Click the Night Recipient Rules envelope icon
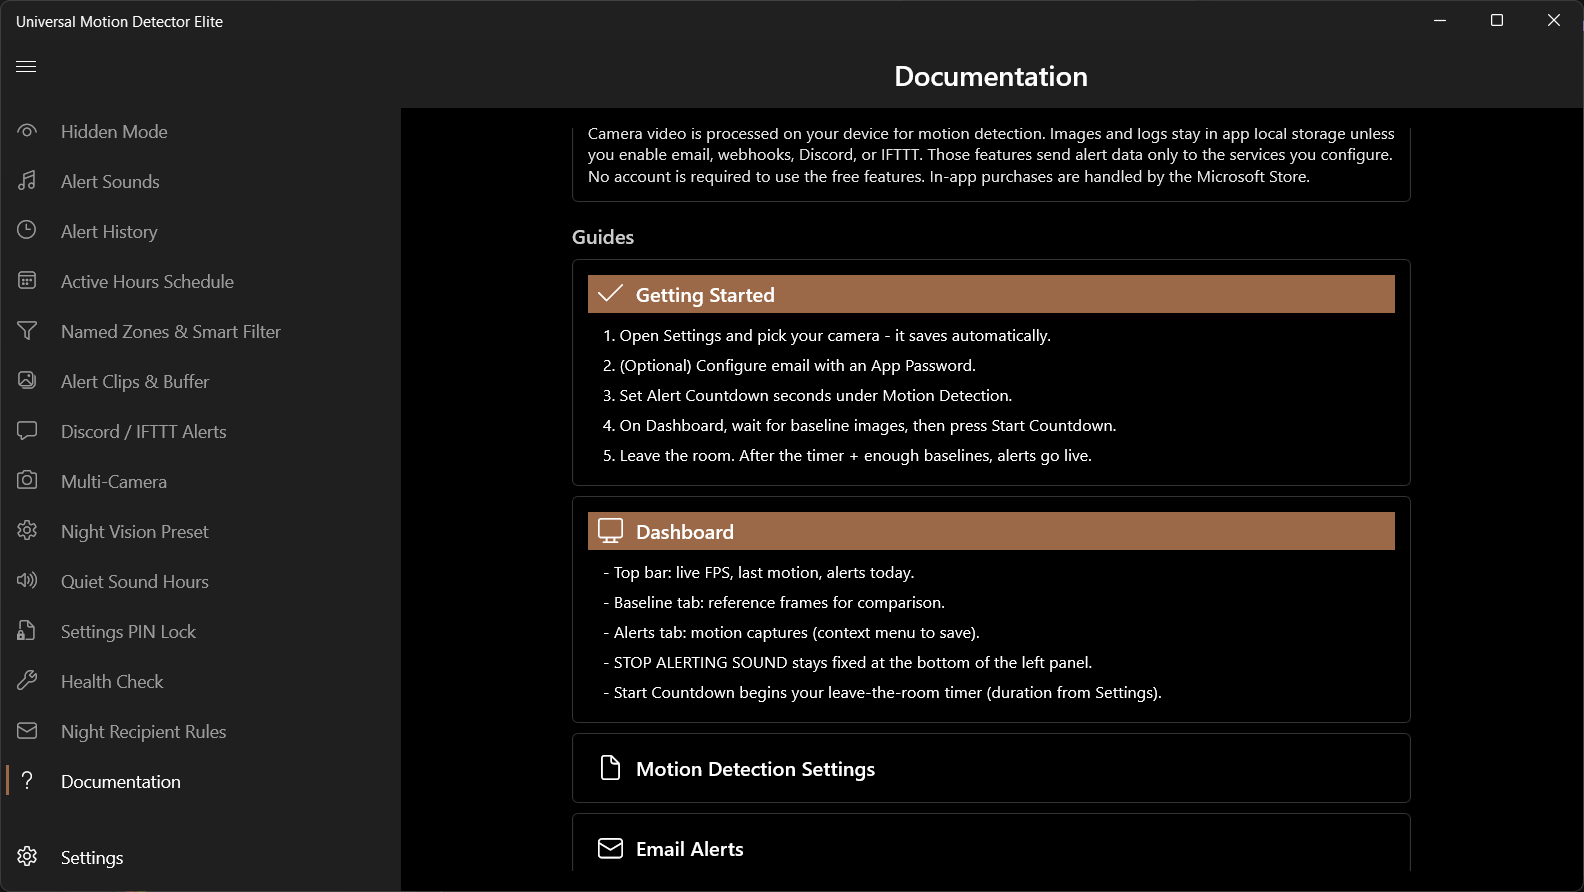1584x892 pixels. [x=27, y=731]
